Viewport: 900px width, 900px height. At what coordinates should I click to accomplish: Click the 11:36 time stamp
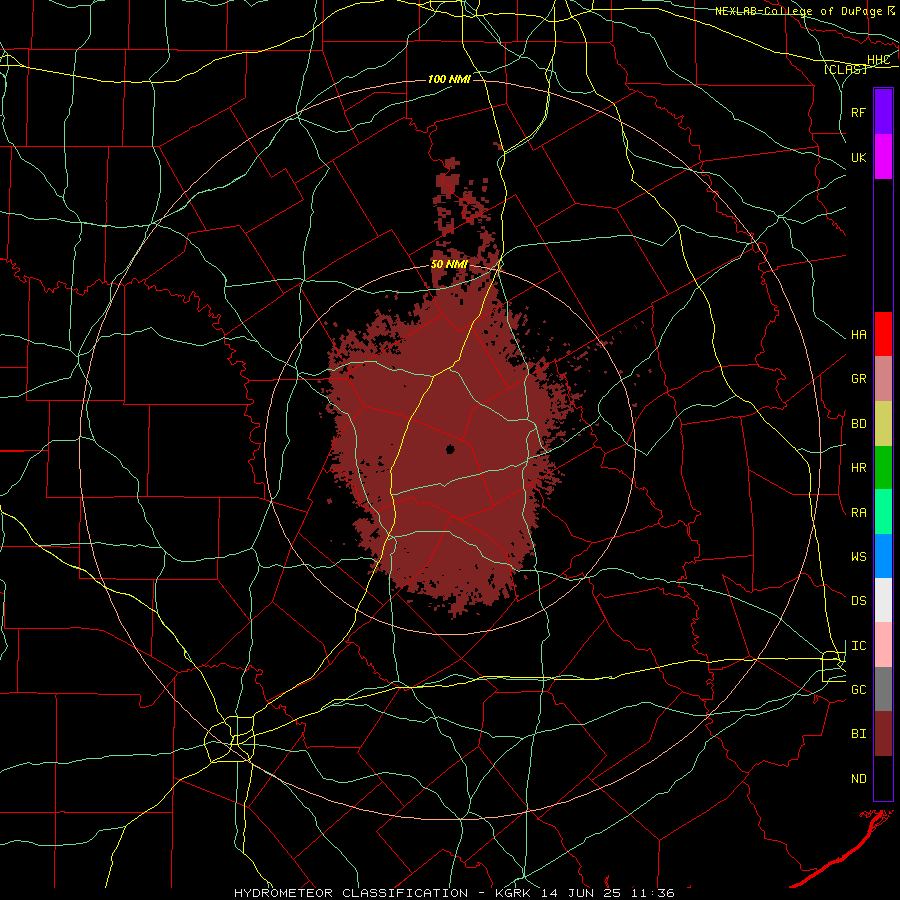(653, 893)
